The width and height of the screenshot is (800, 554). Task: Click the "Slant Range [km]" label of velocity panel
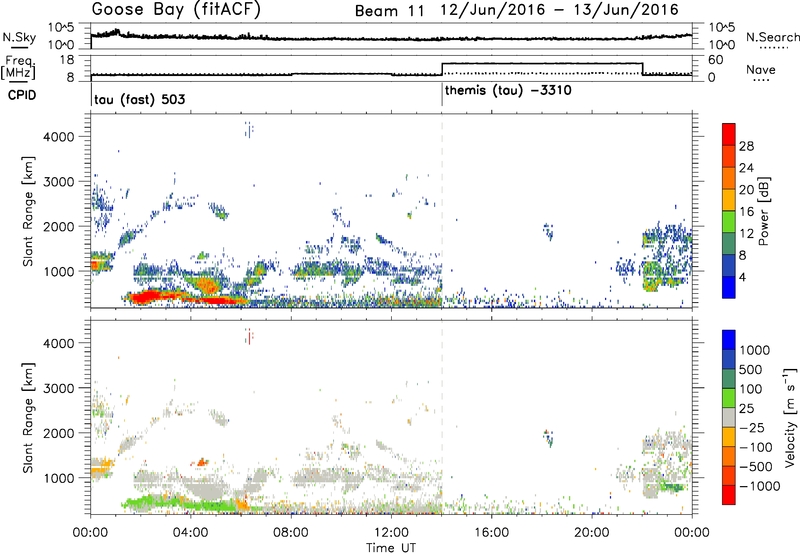(28, 417)
